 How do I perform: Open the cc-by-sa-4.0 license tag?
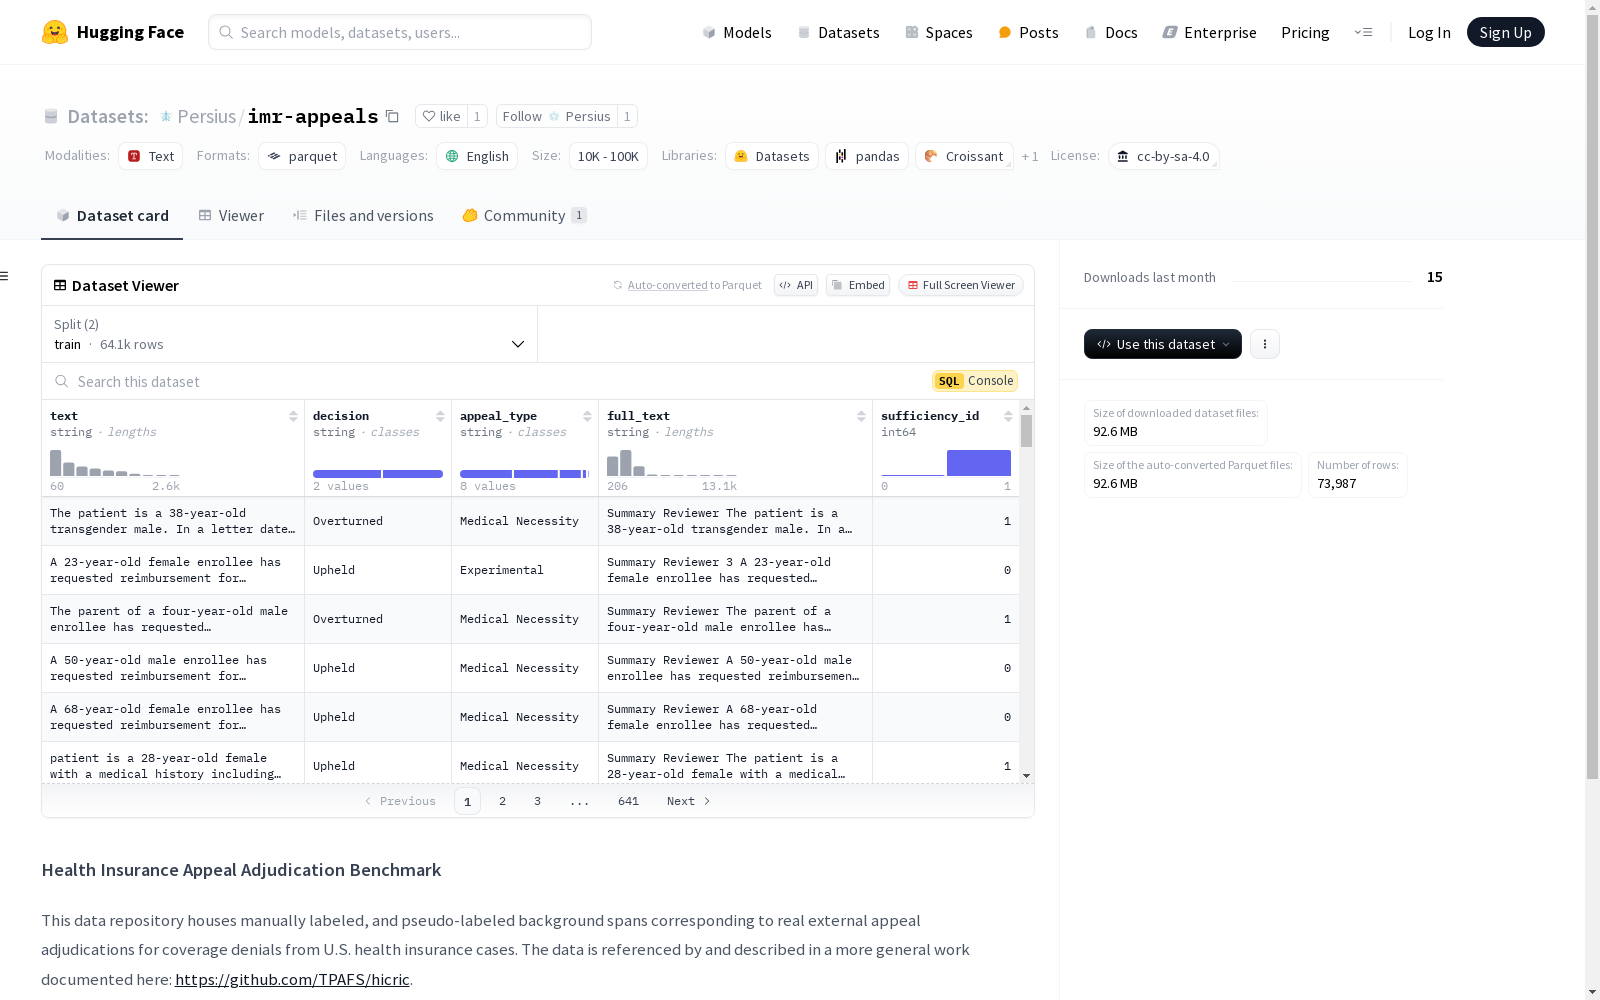[1163, 156]
